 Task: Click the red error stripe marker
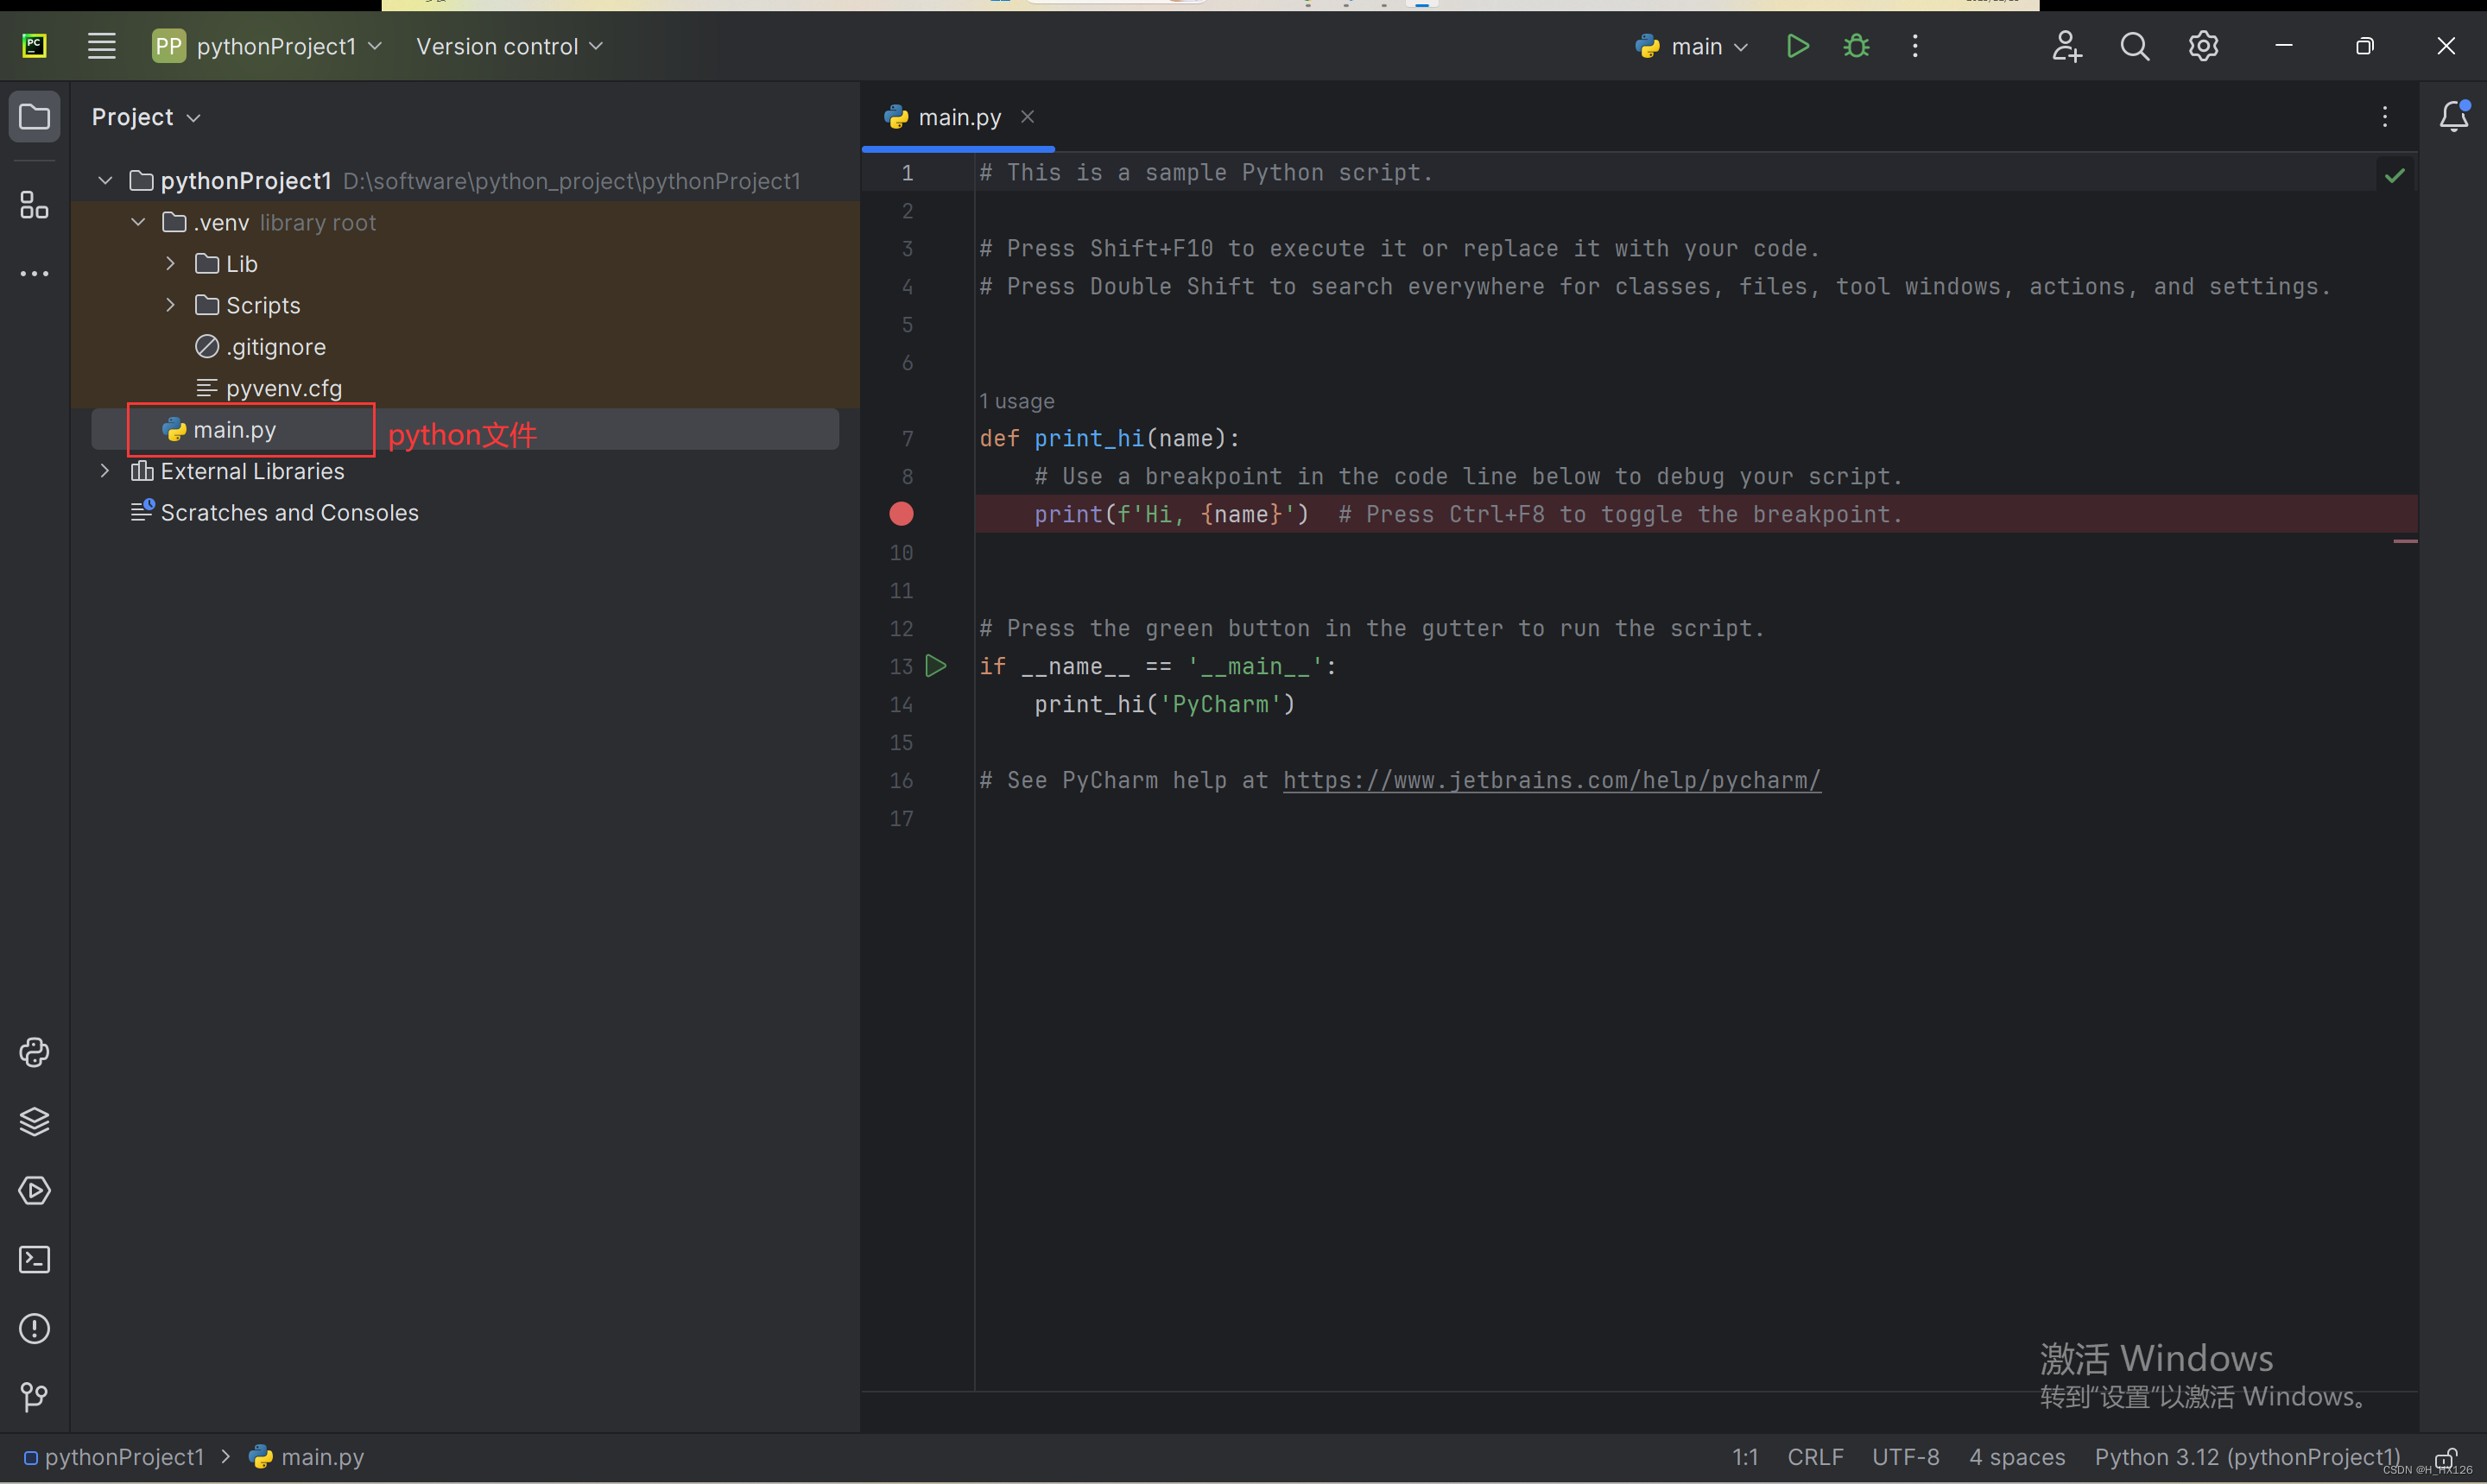click(x=2405, y=541)
